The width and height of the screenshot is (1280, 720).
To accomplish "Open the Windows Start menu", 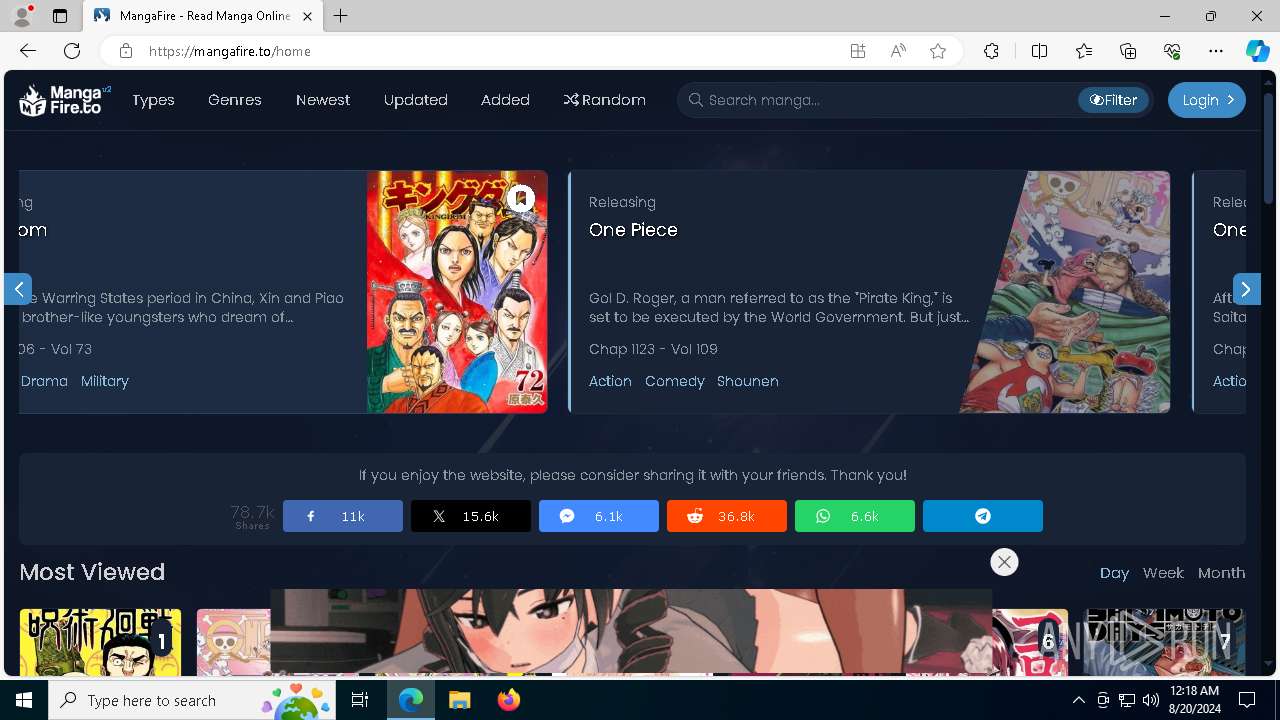I will coord(24,700).
